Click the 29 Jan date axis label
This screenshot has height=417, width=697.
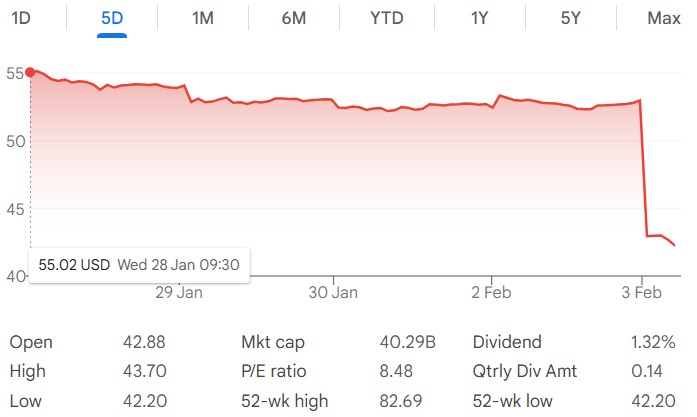177,292
